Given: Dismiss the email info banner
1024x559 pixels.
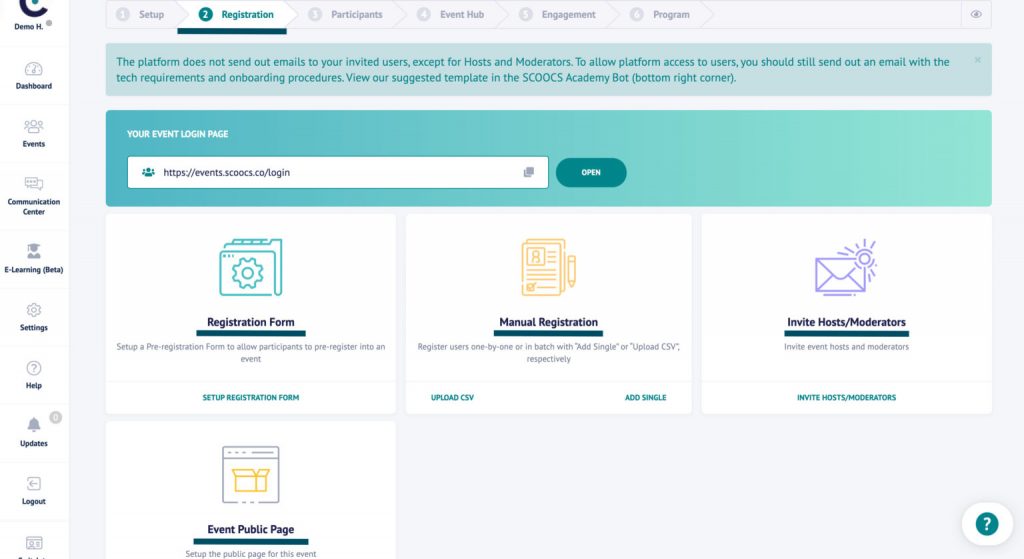Looking at the screenshot, I should pyautogui.click(x=977, y=60).
